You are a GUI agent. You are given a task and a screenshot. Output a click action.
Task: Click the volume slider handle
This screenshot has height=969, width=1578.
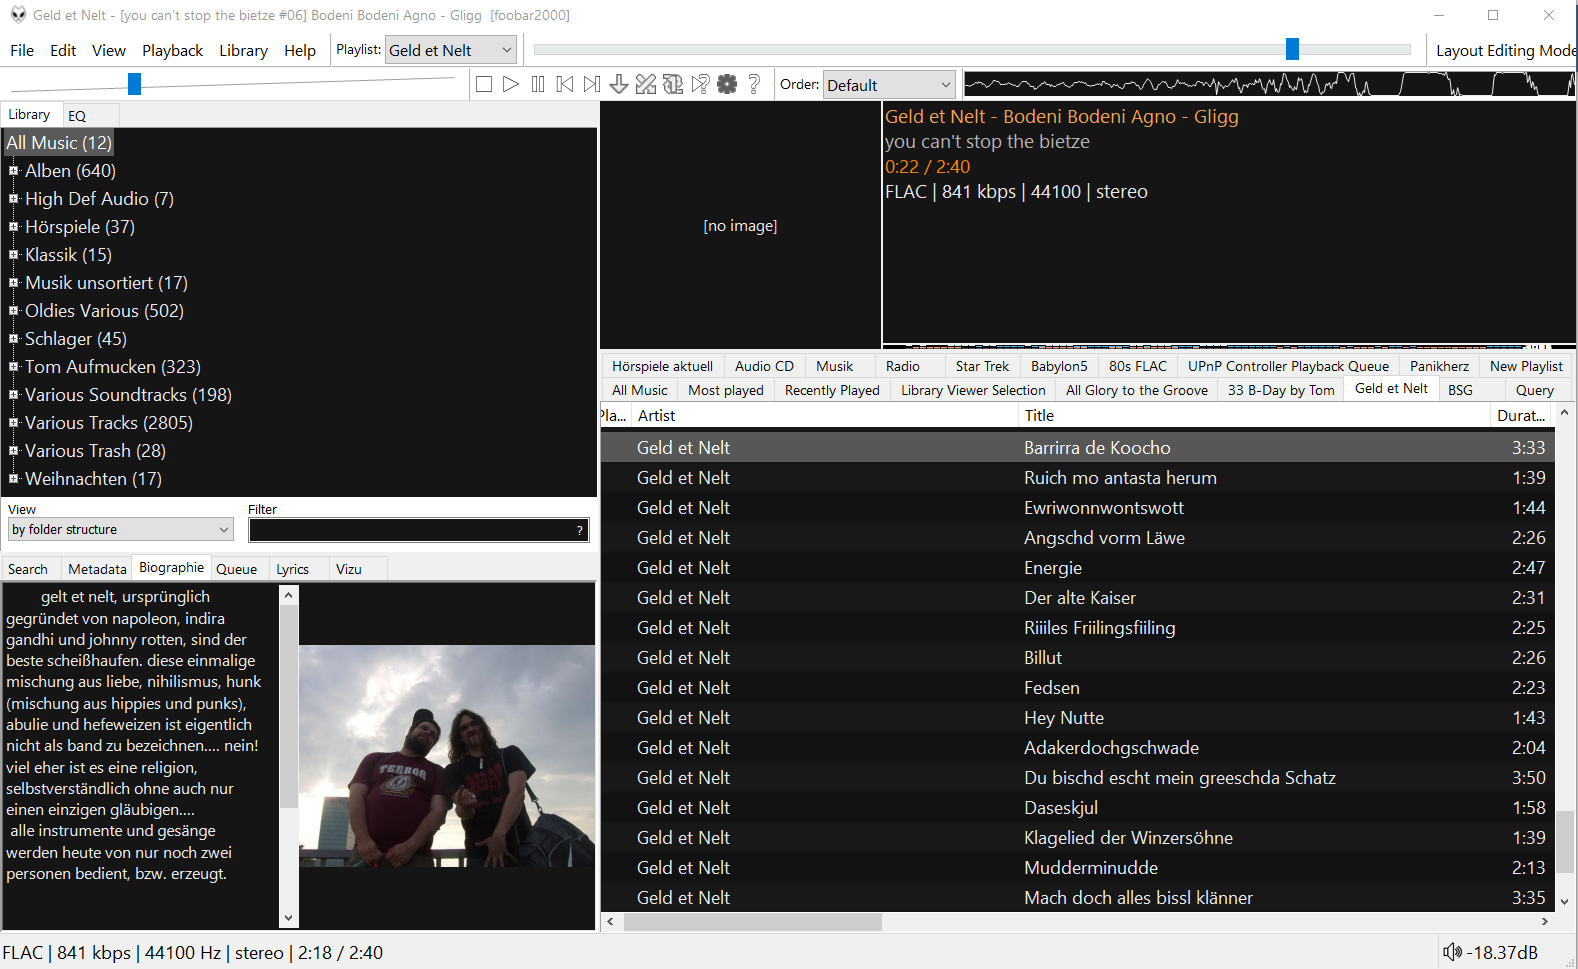(134, 84)
